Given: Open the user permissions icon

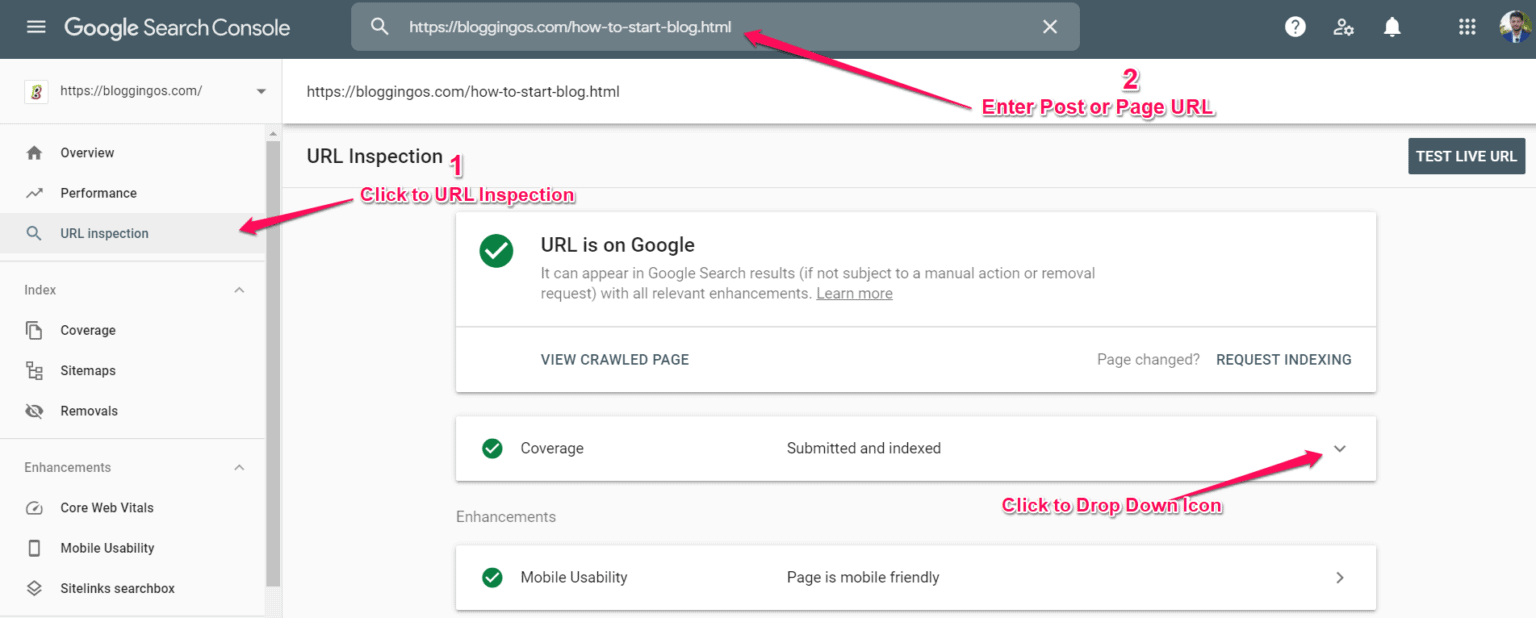Looking at the screenshot, I should pos(1343,27).
